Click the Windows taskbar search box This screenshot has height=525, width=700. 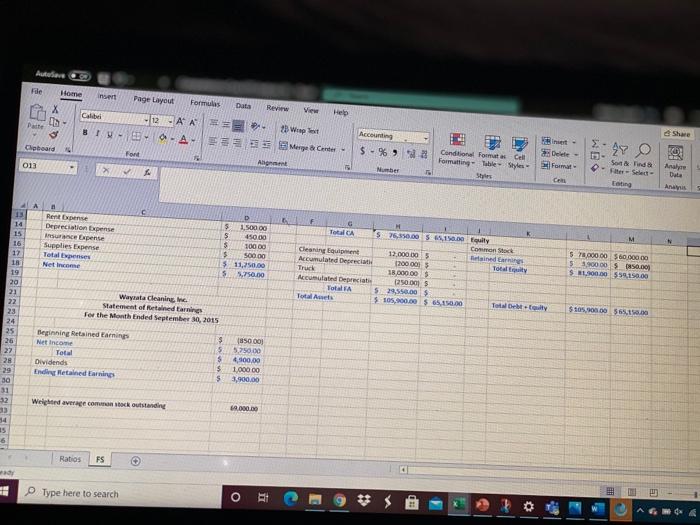click(x=121, y=493)
